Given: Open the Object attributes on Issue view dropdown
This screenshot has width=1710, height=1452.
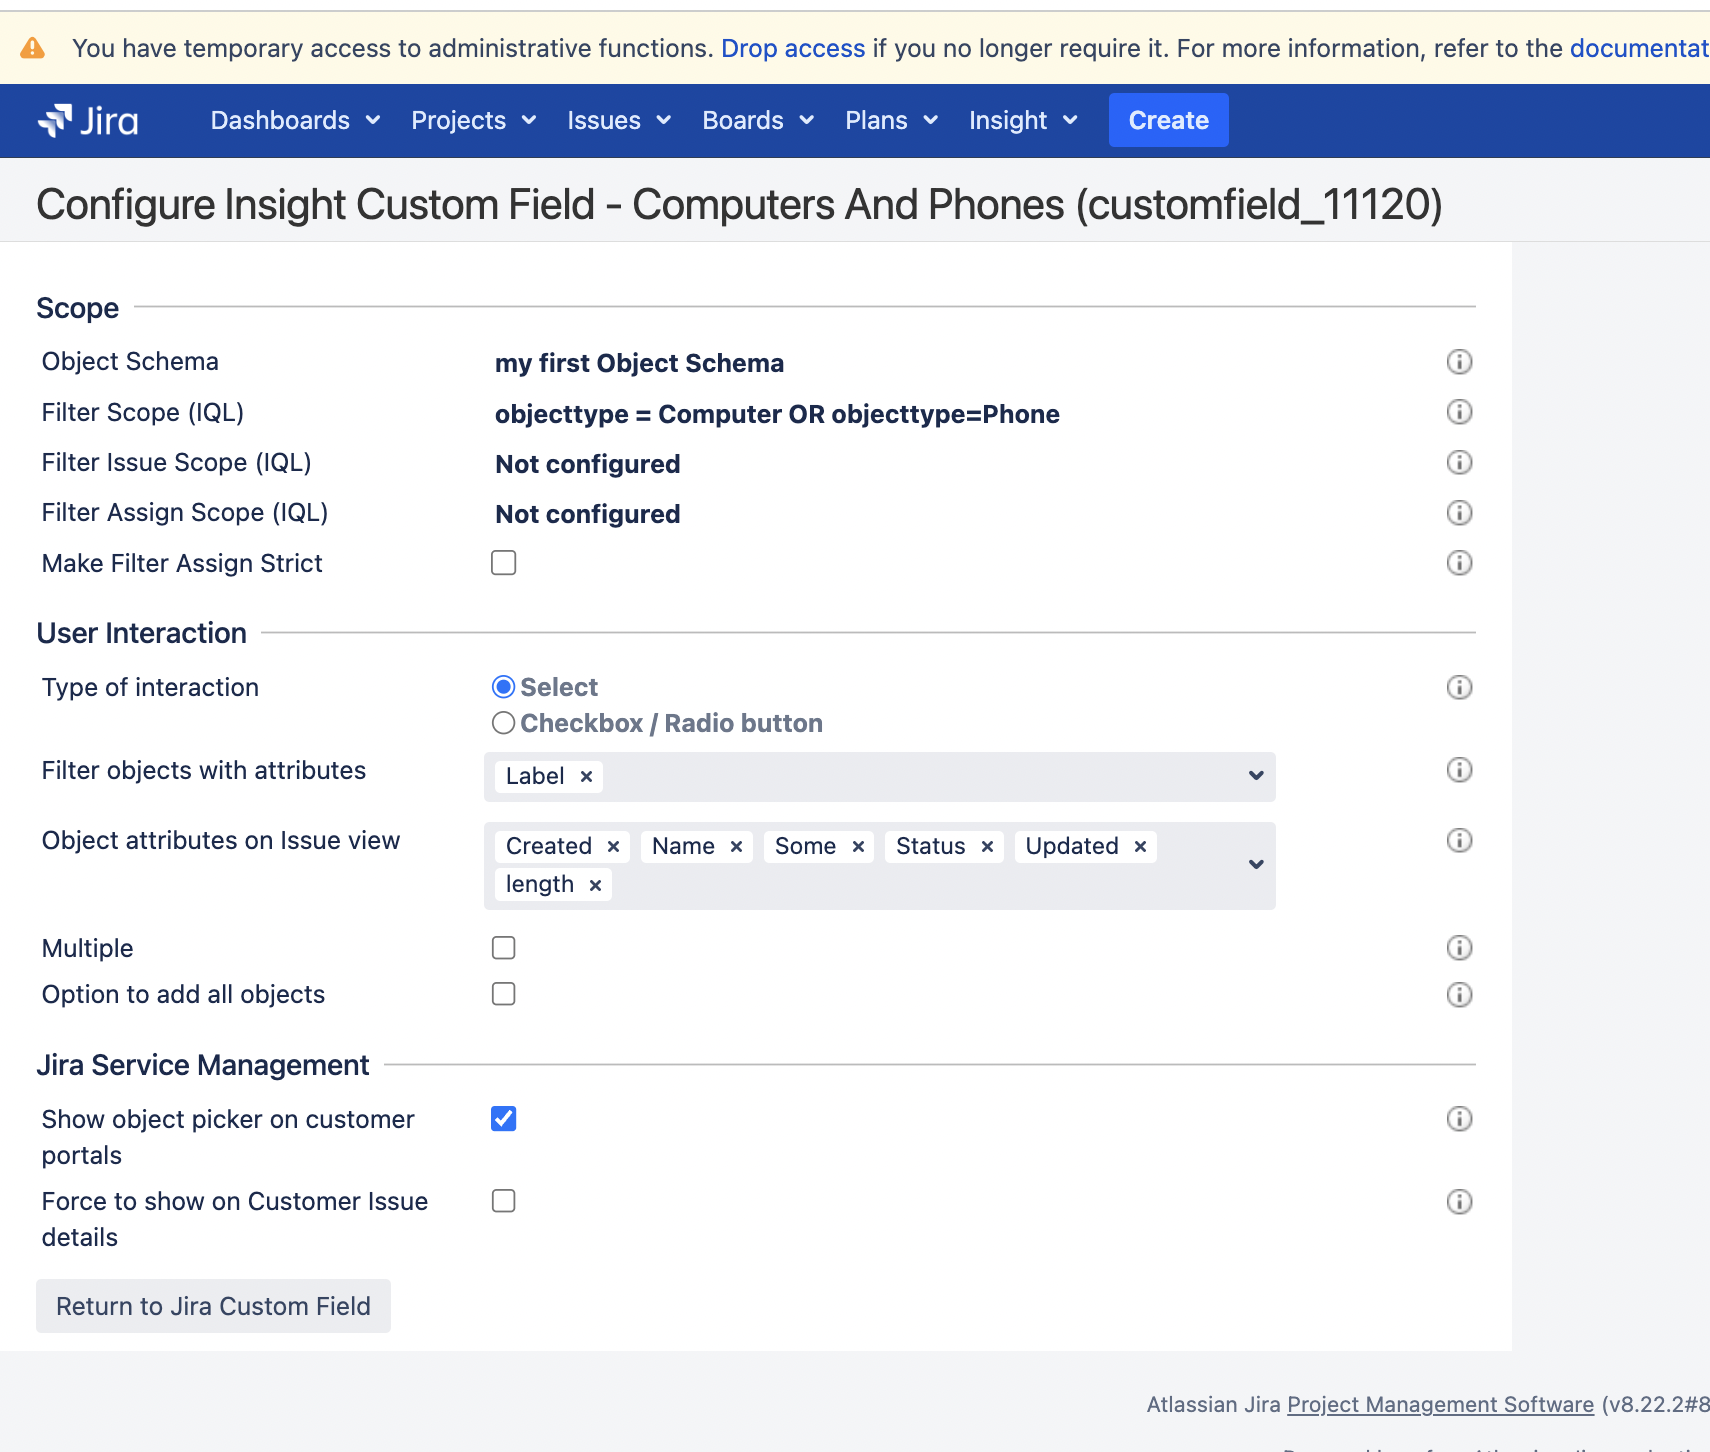Looking at the screenshot, I should pyautogui.click(x=1254, y=865).
